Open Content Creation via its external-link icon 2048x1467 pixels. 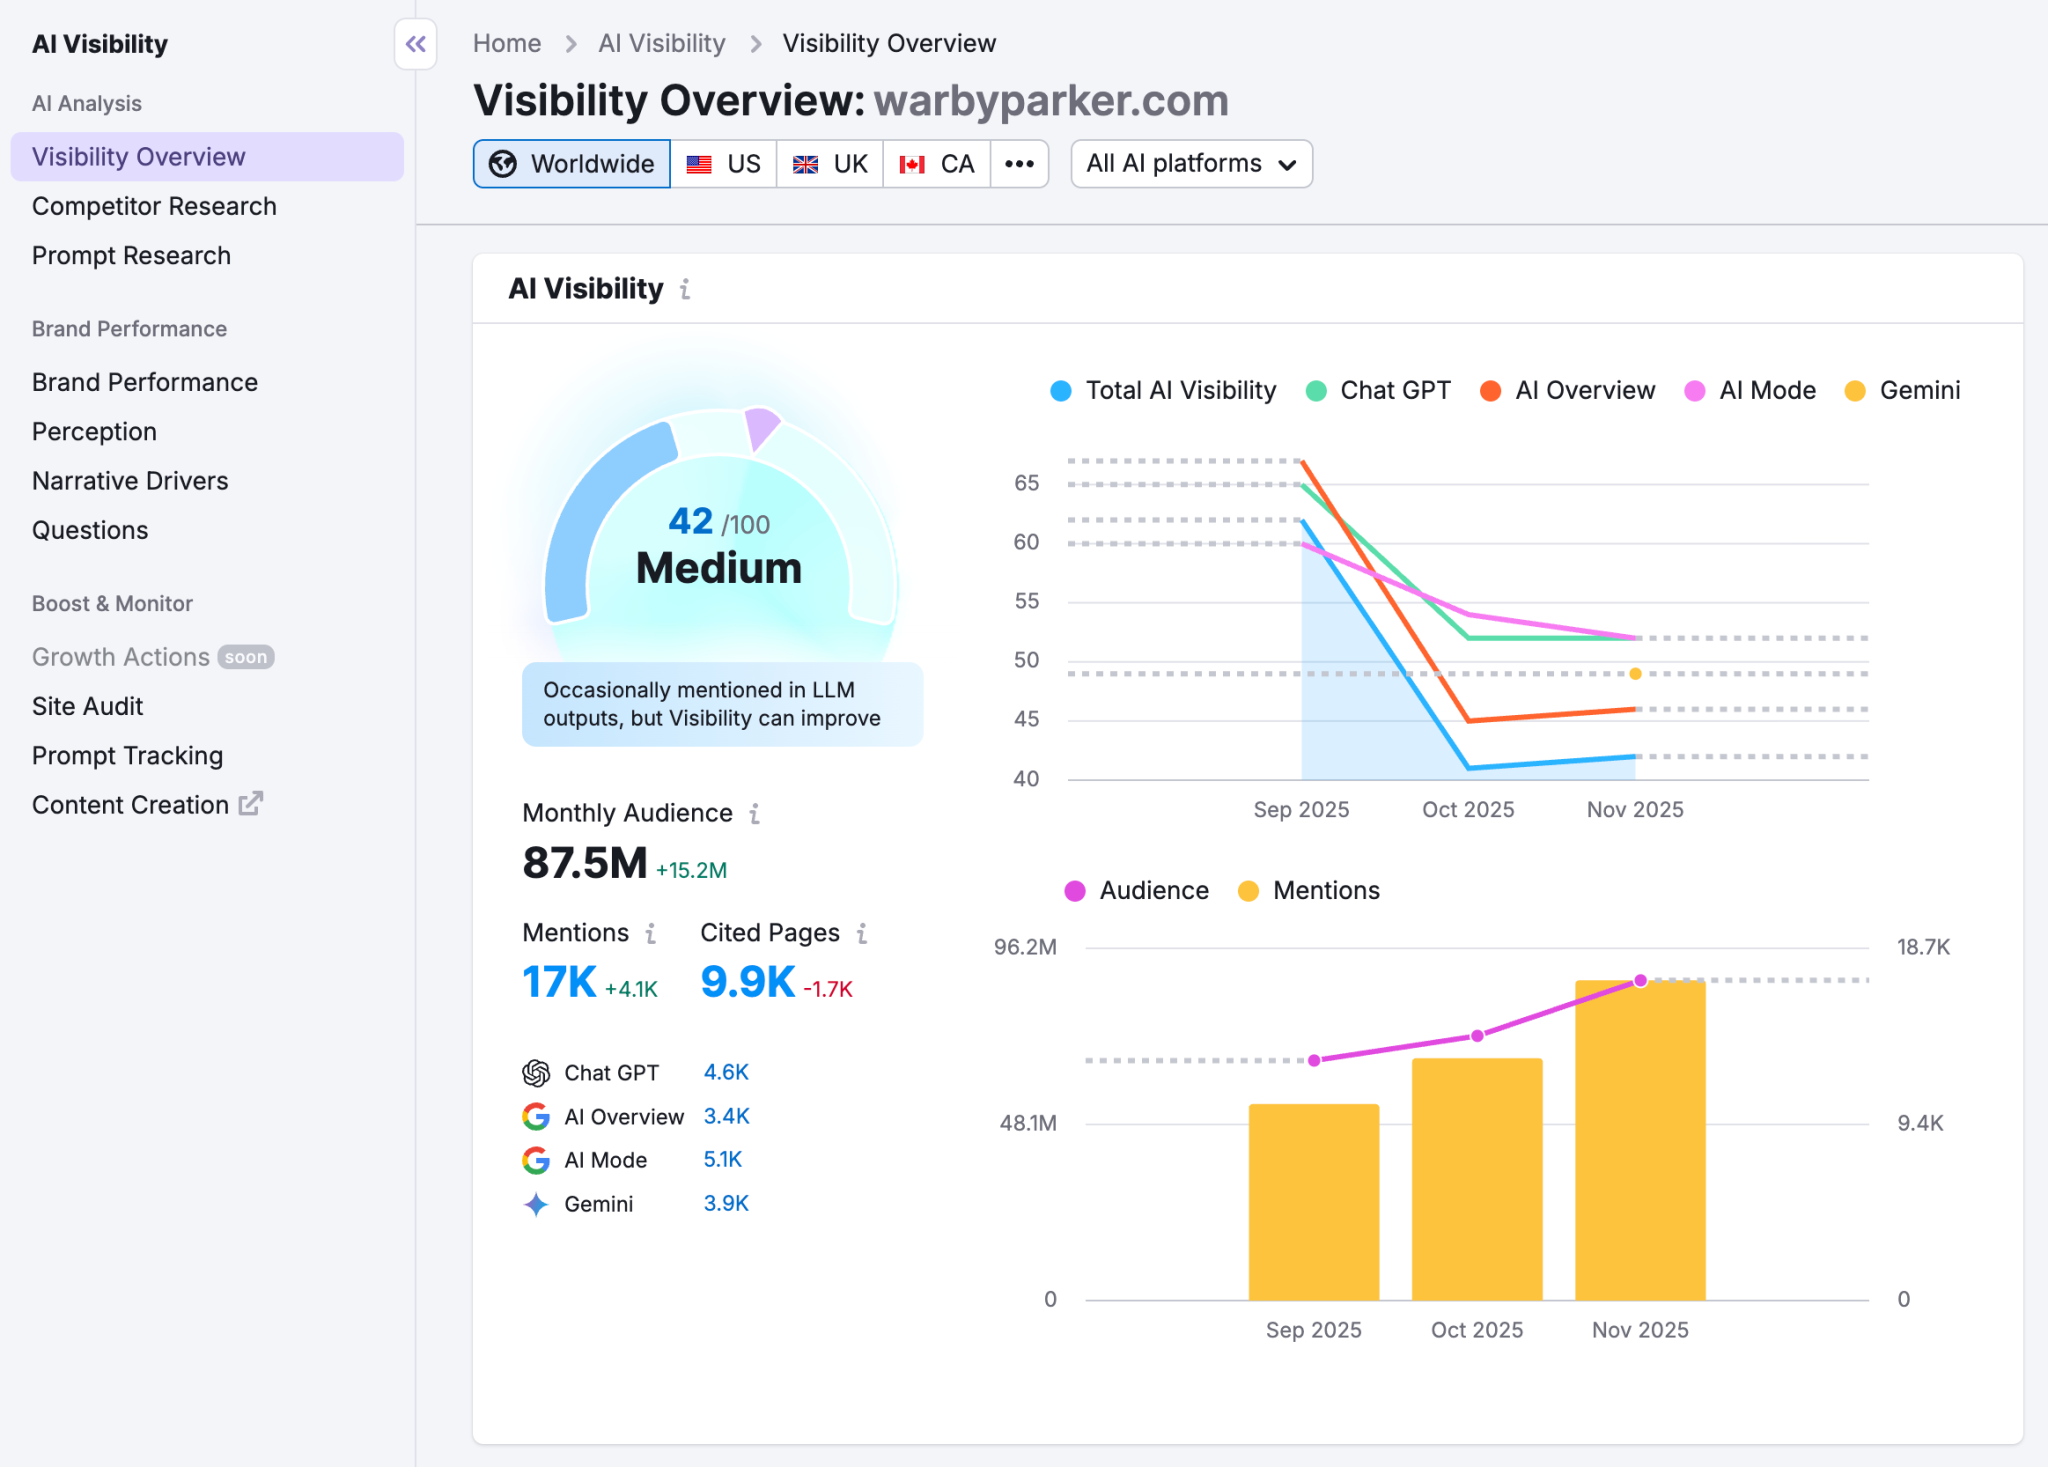(252, 803)
